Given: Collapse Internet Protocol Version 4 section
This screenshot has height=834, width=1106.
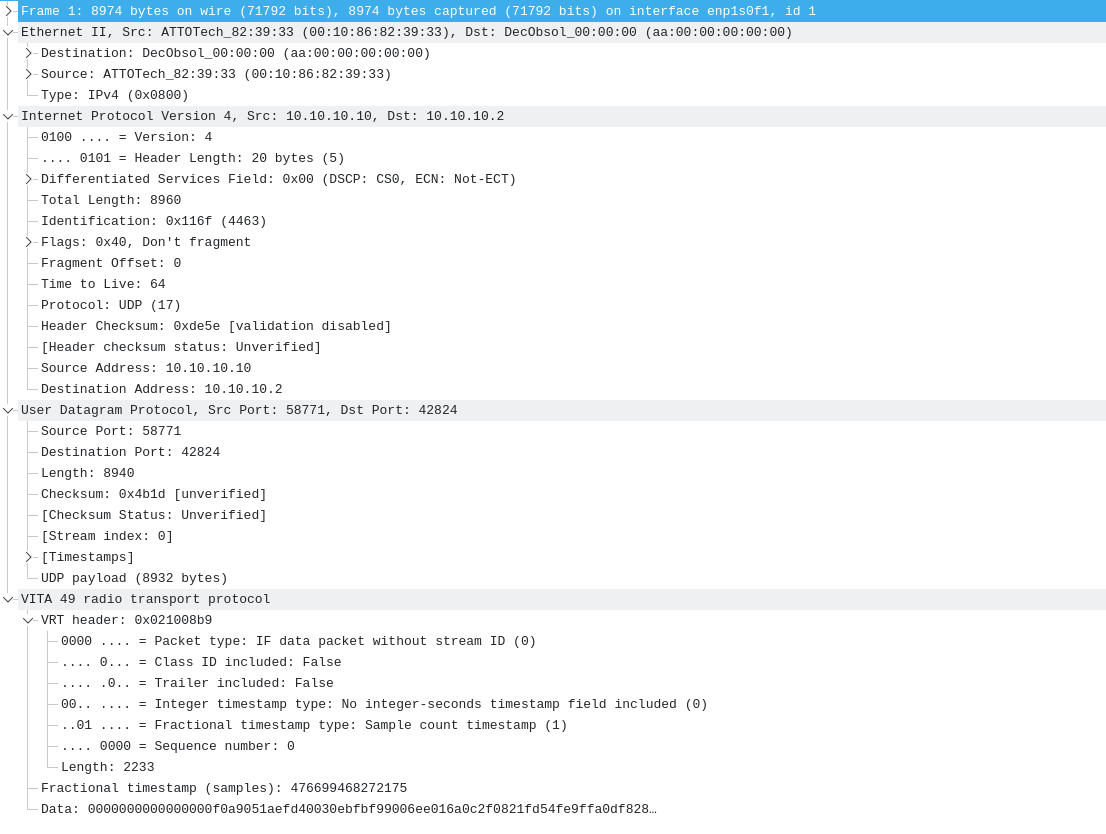Looking at the screenshot, I should pos(8,116).
